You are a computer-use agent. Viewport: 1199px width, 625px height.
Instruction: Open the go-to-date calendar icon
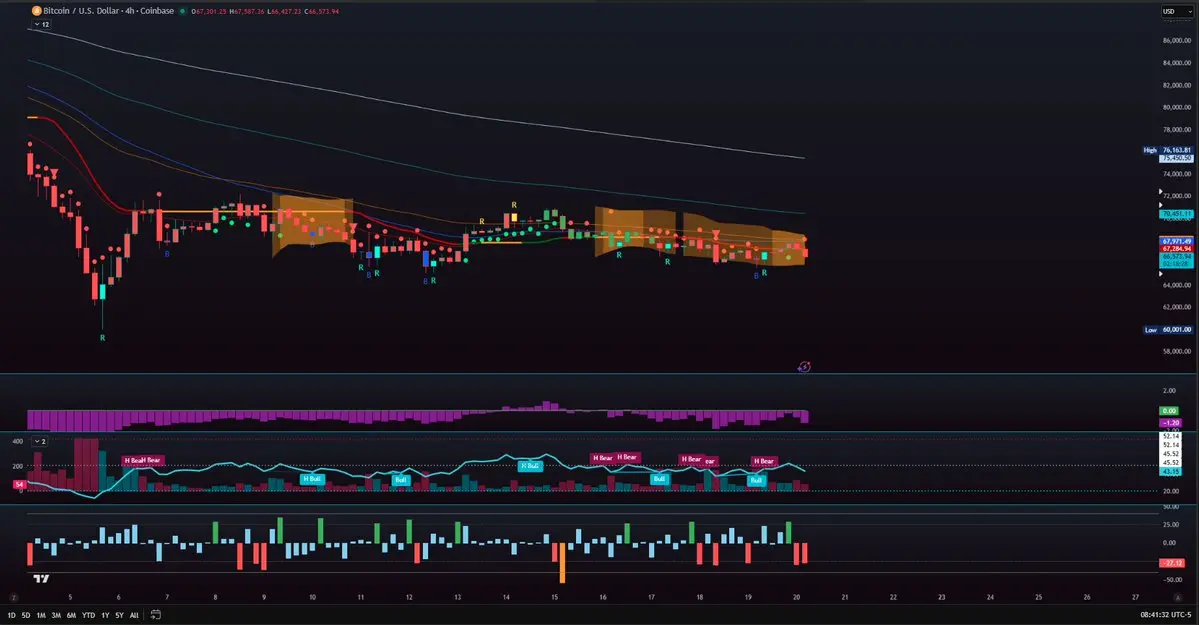click(155, 614)
